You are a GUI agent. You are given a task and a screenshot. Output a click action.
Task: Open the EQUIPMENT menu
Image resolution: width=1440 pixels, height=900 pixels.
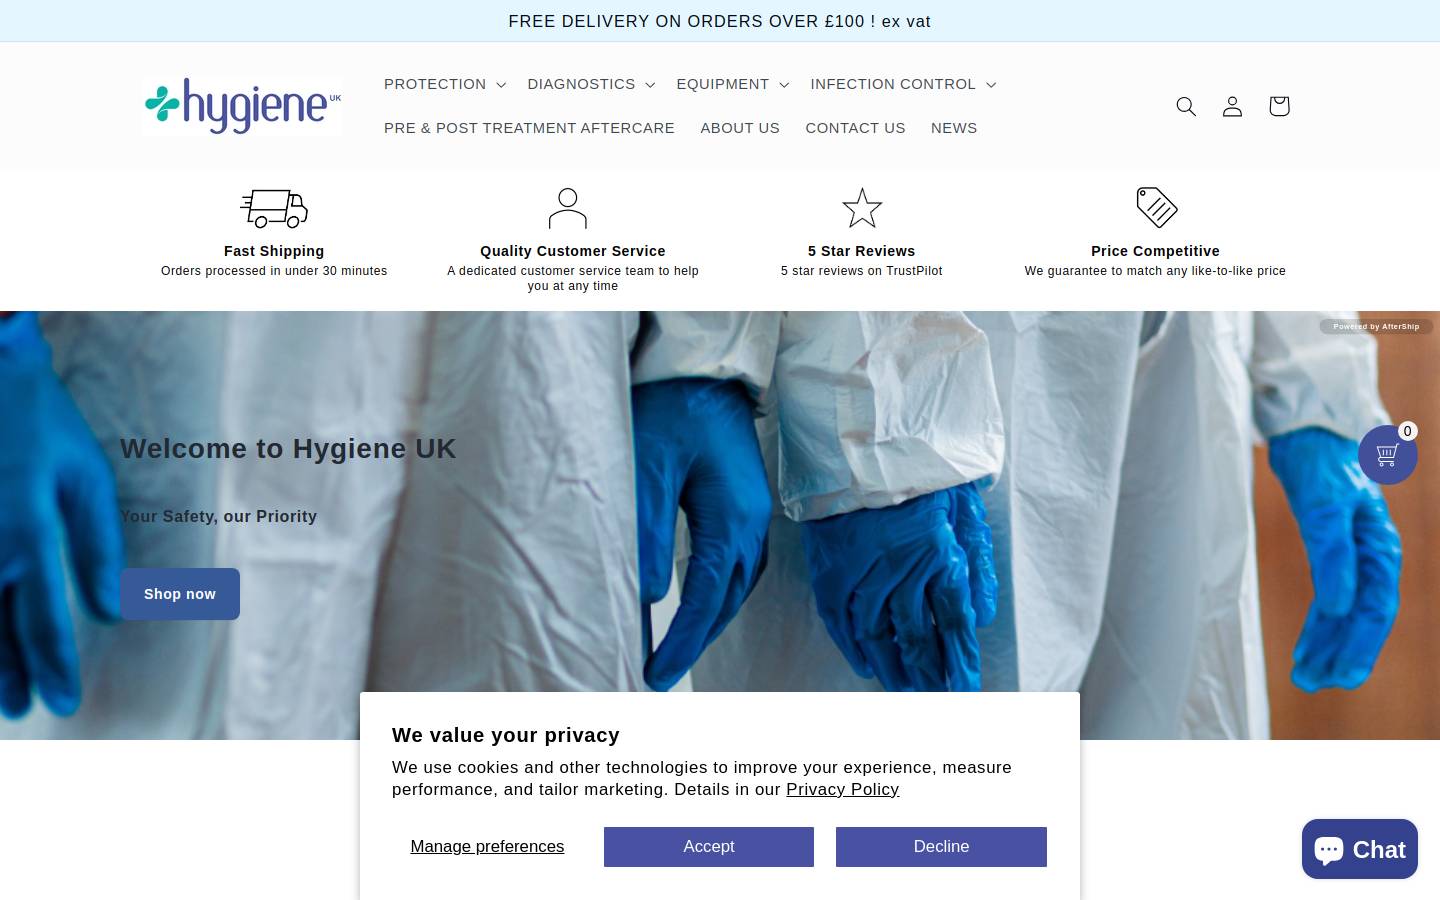733,84
